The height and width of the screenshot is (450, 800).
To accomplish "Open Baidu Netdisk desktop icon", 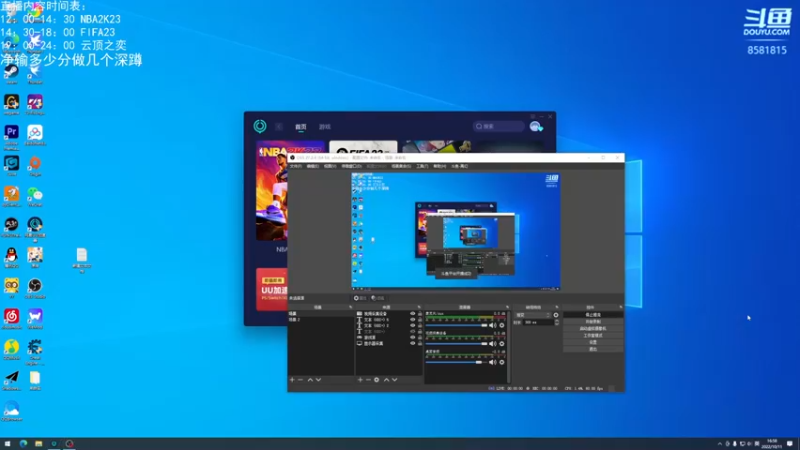I will click(x=35, y=133).
